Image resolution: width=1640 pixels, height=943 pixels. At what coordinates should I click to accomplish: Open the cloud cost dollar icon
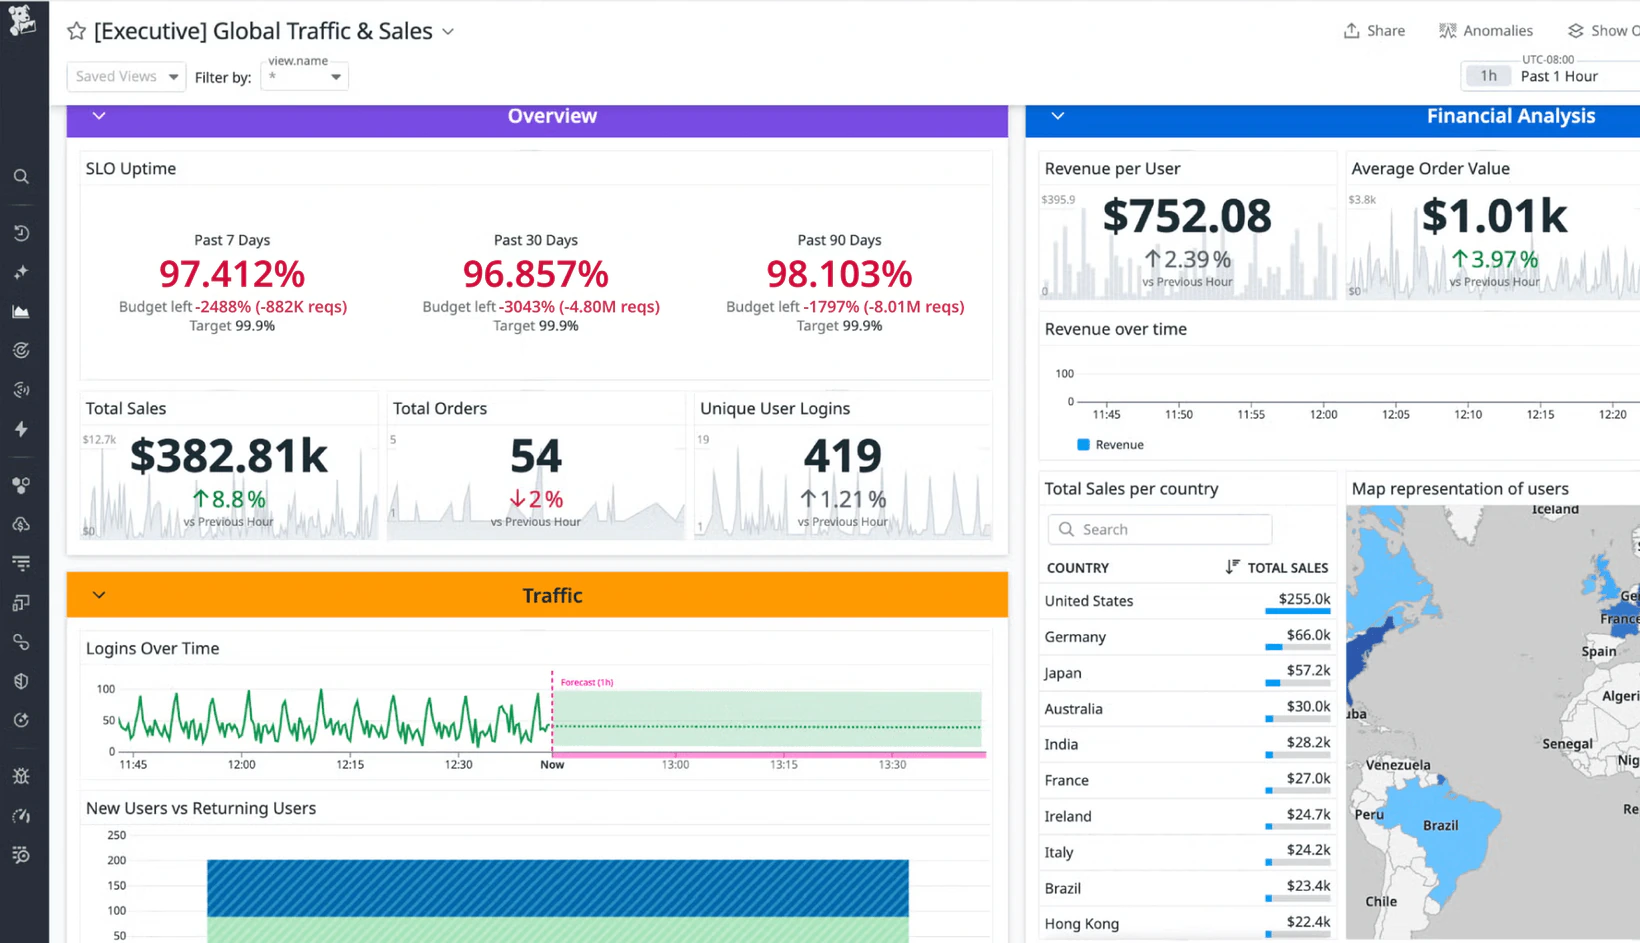tap(21, 524)
